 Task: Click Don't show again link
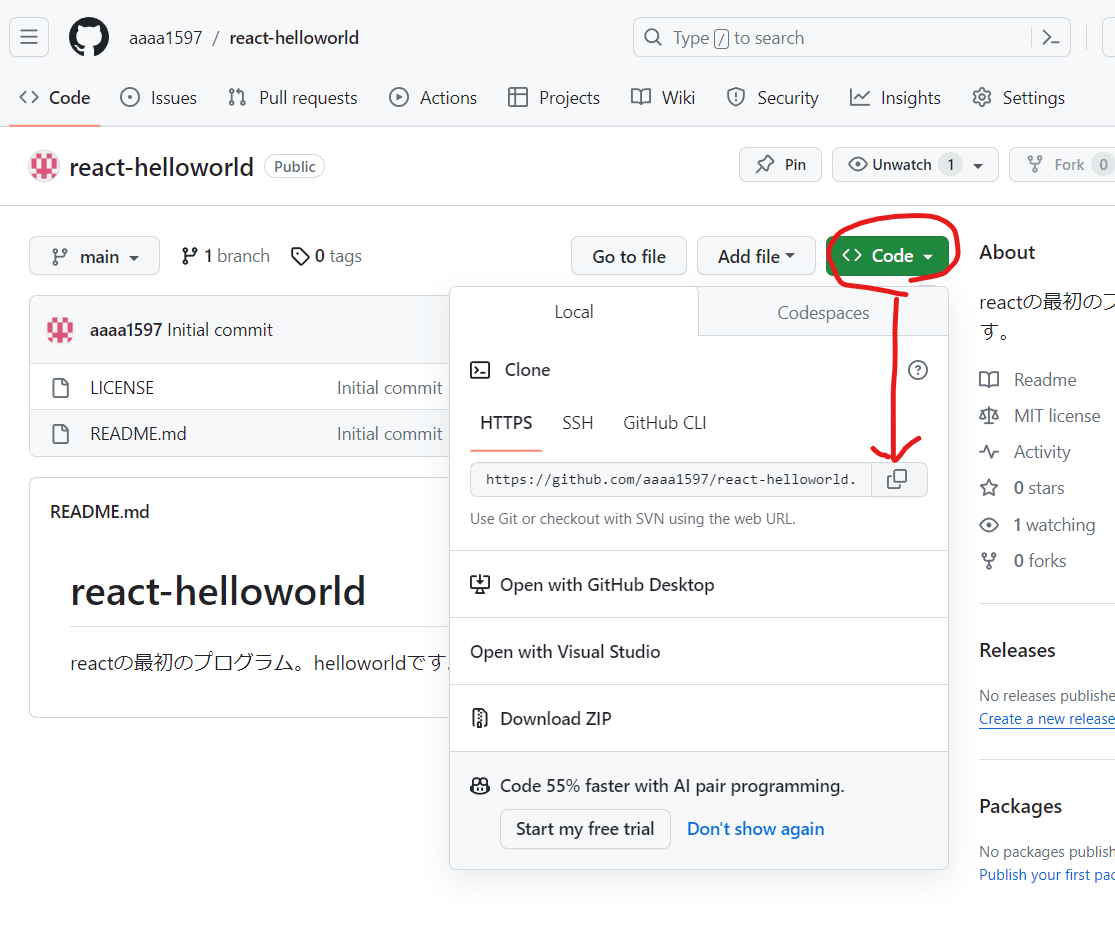[755, 829]
